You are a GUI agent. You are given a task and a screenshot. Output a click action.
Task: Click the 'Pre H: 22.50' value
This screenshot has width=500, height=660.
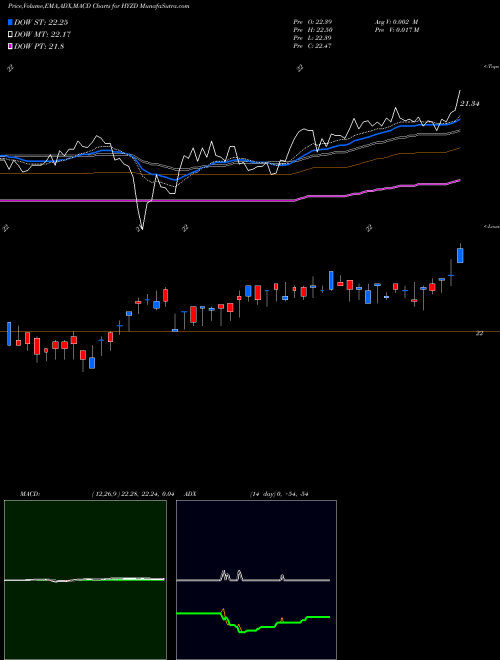(x=312, y=29)
